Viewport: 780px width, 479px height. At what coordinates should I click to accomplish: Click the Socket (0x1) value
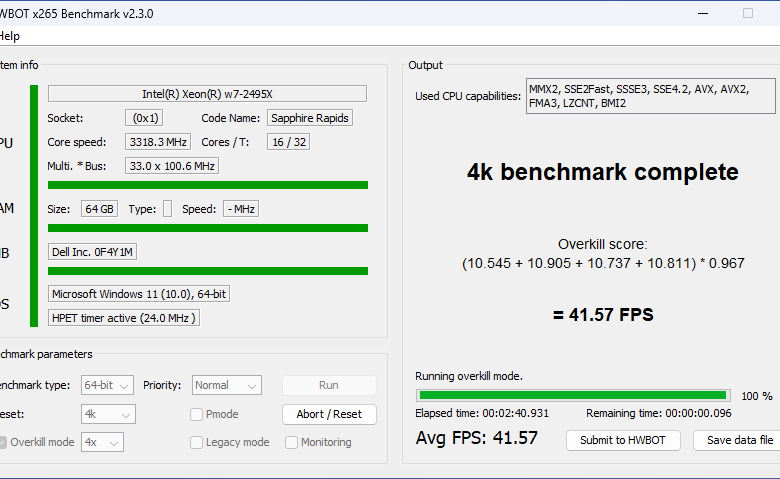(144, 118)
